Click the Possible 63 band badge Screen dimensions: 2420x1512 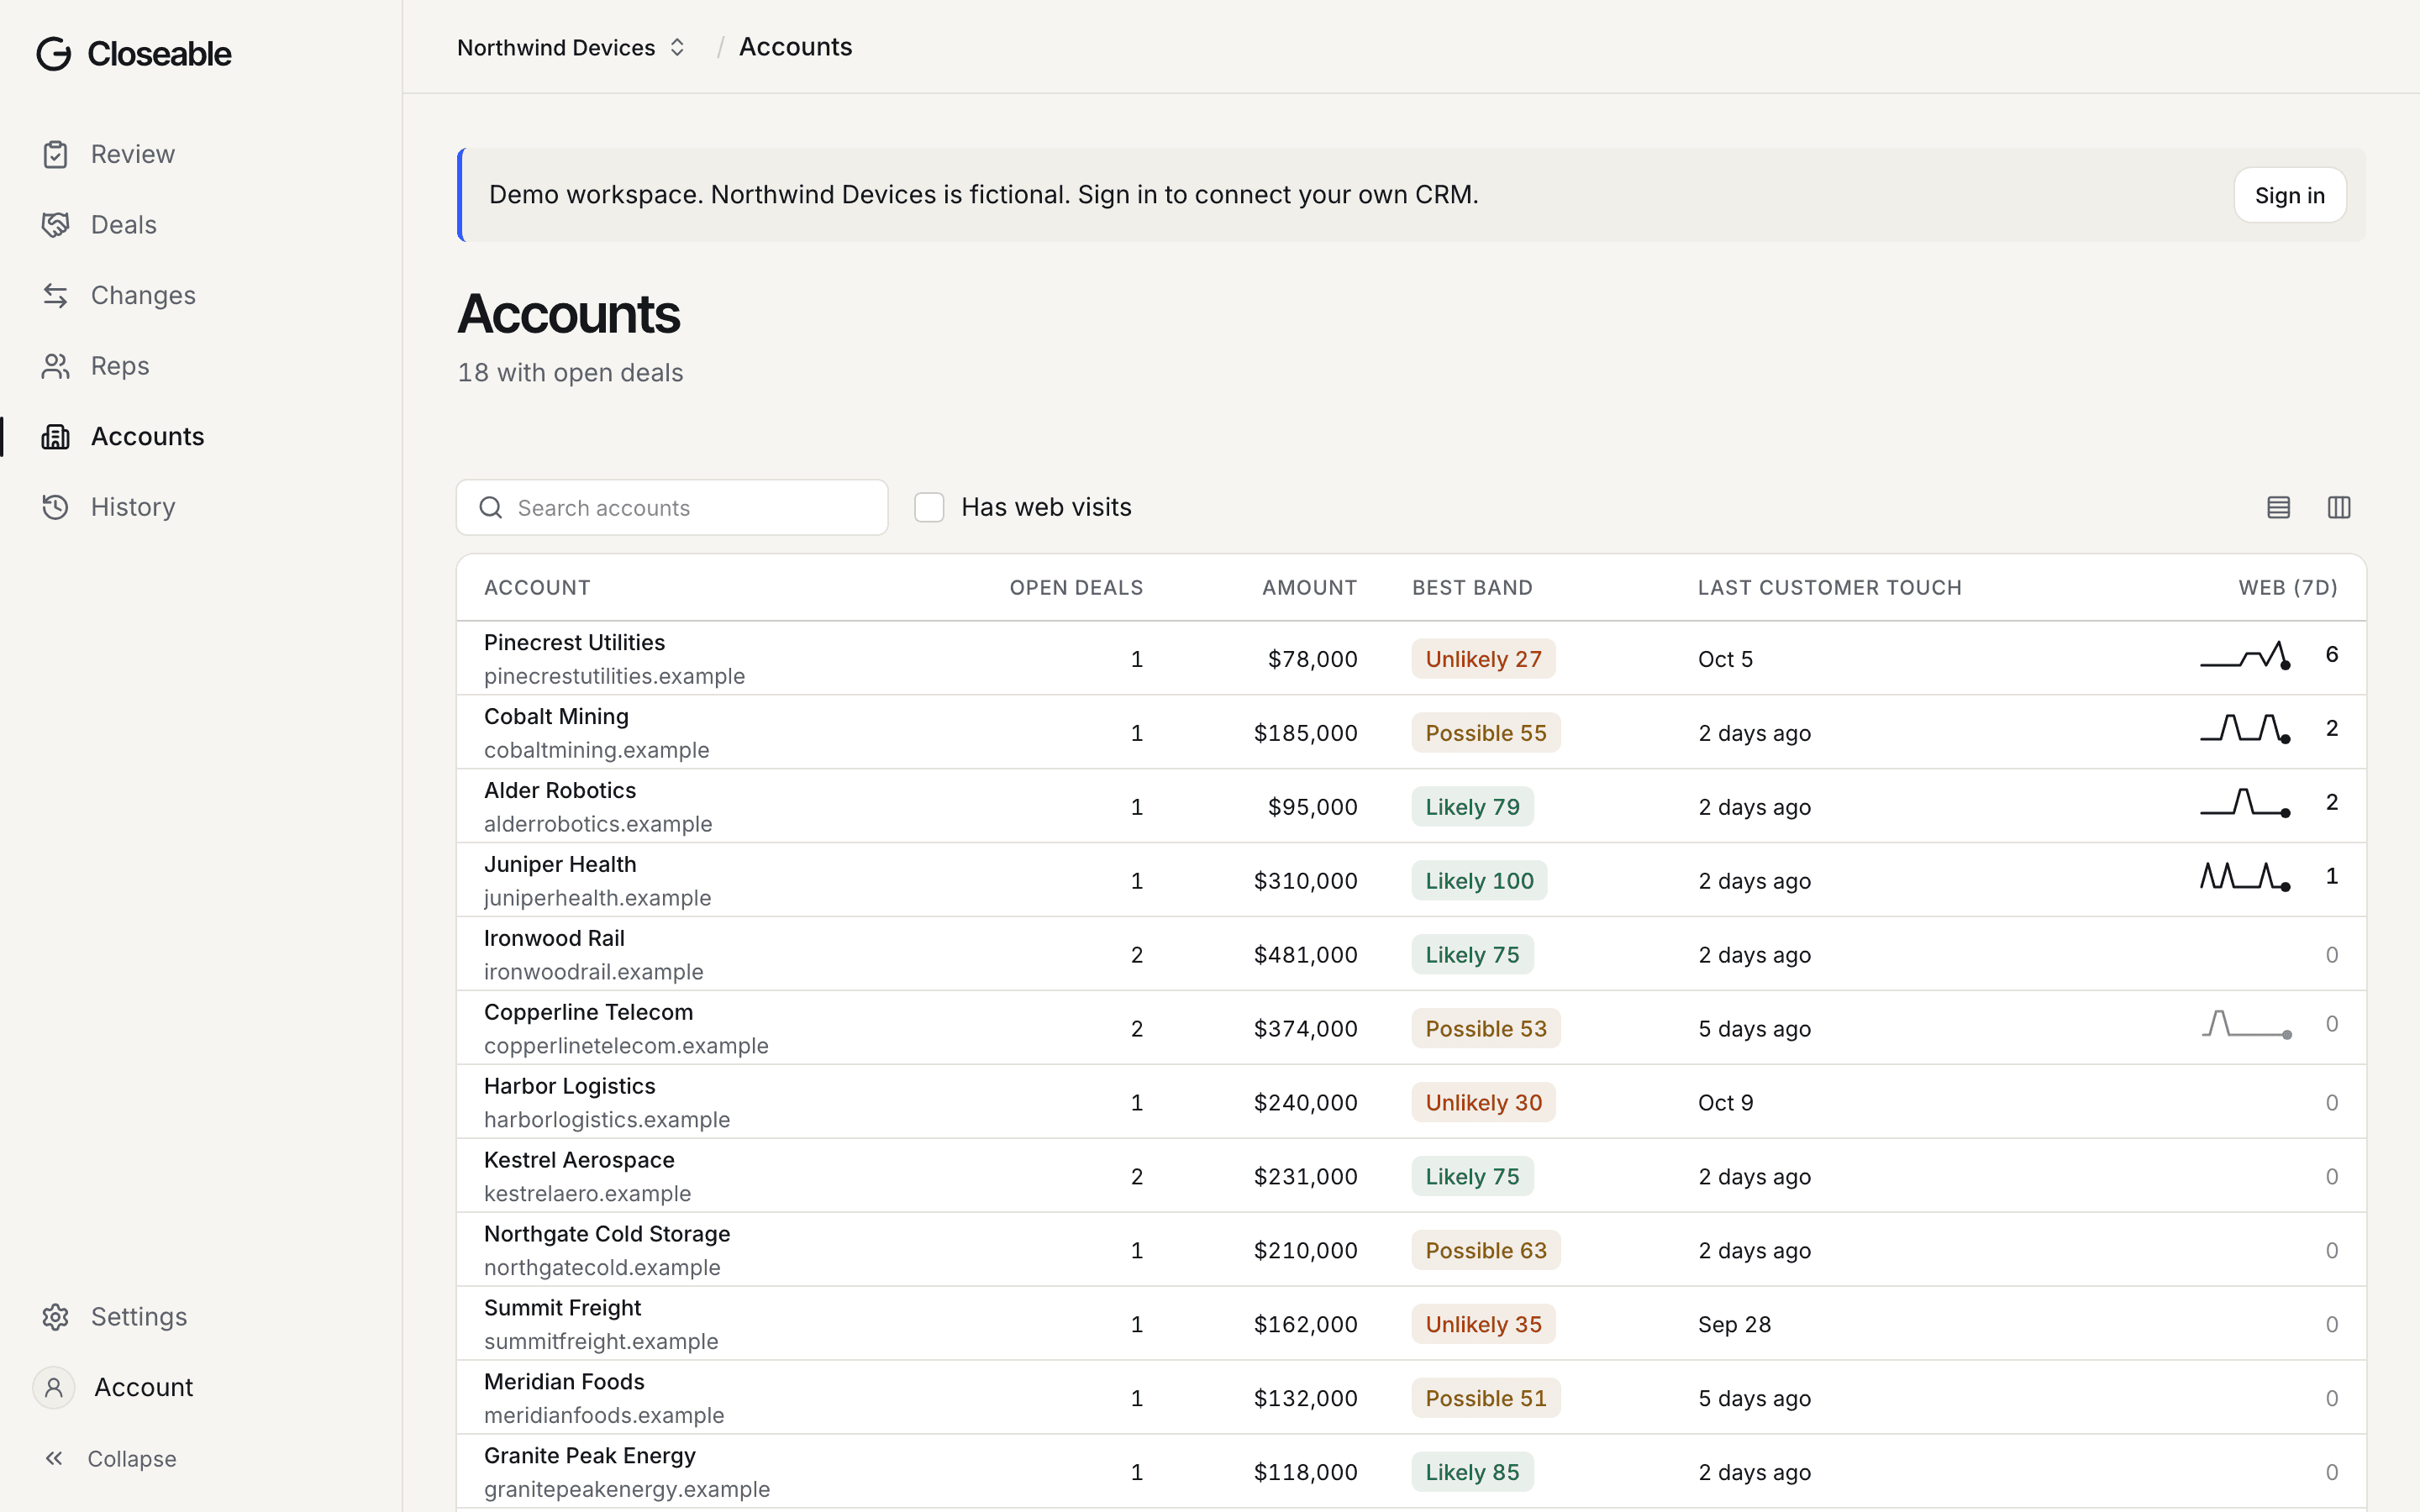(x=1486, y=1252)
